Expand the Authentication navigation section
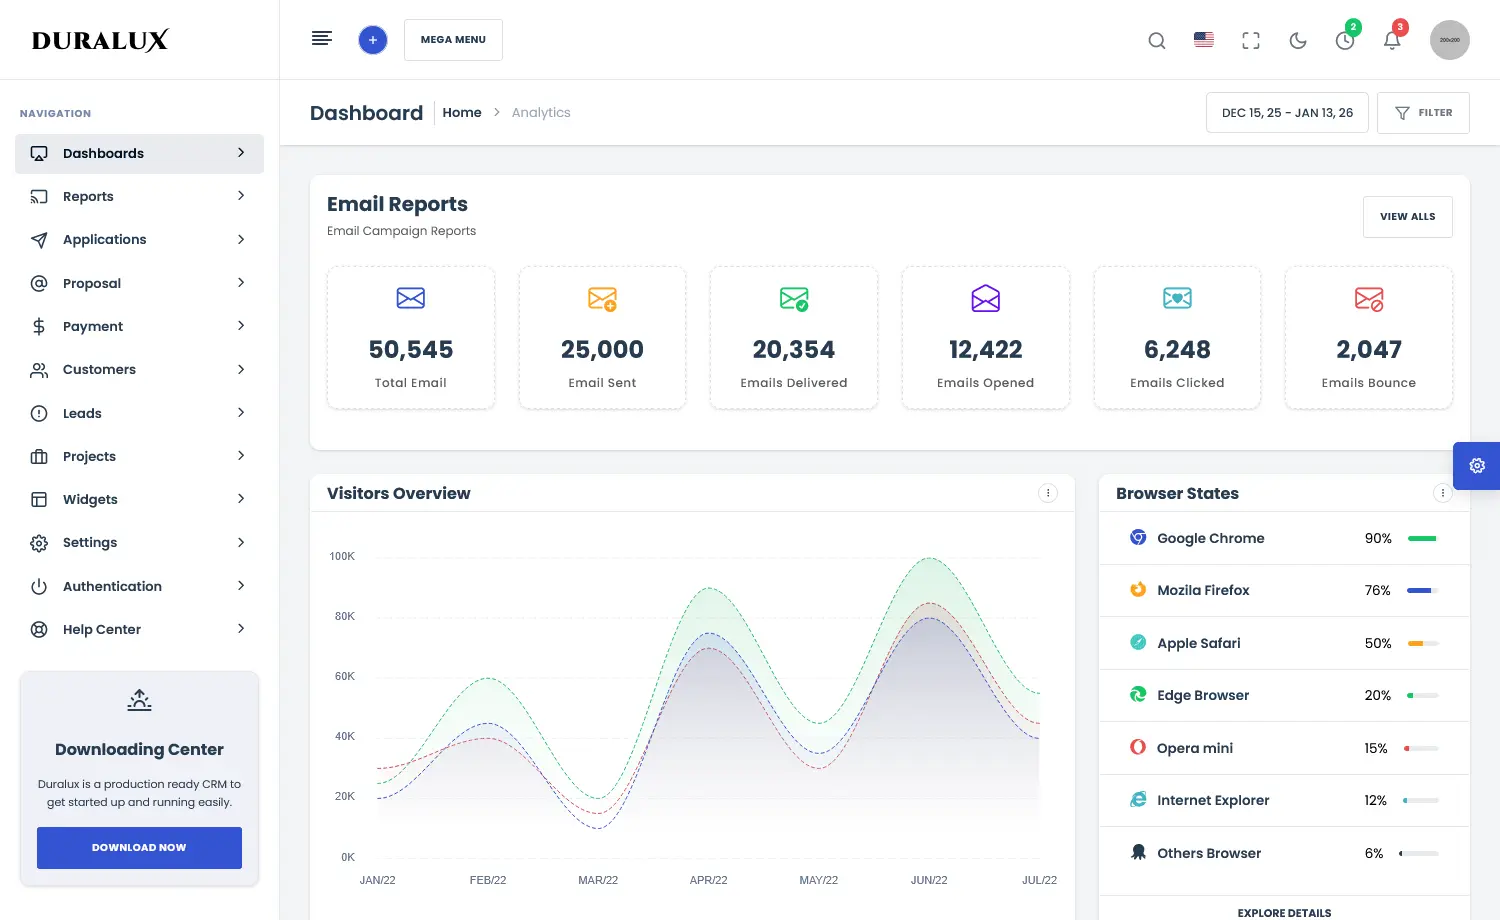 pos(139,586)
